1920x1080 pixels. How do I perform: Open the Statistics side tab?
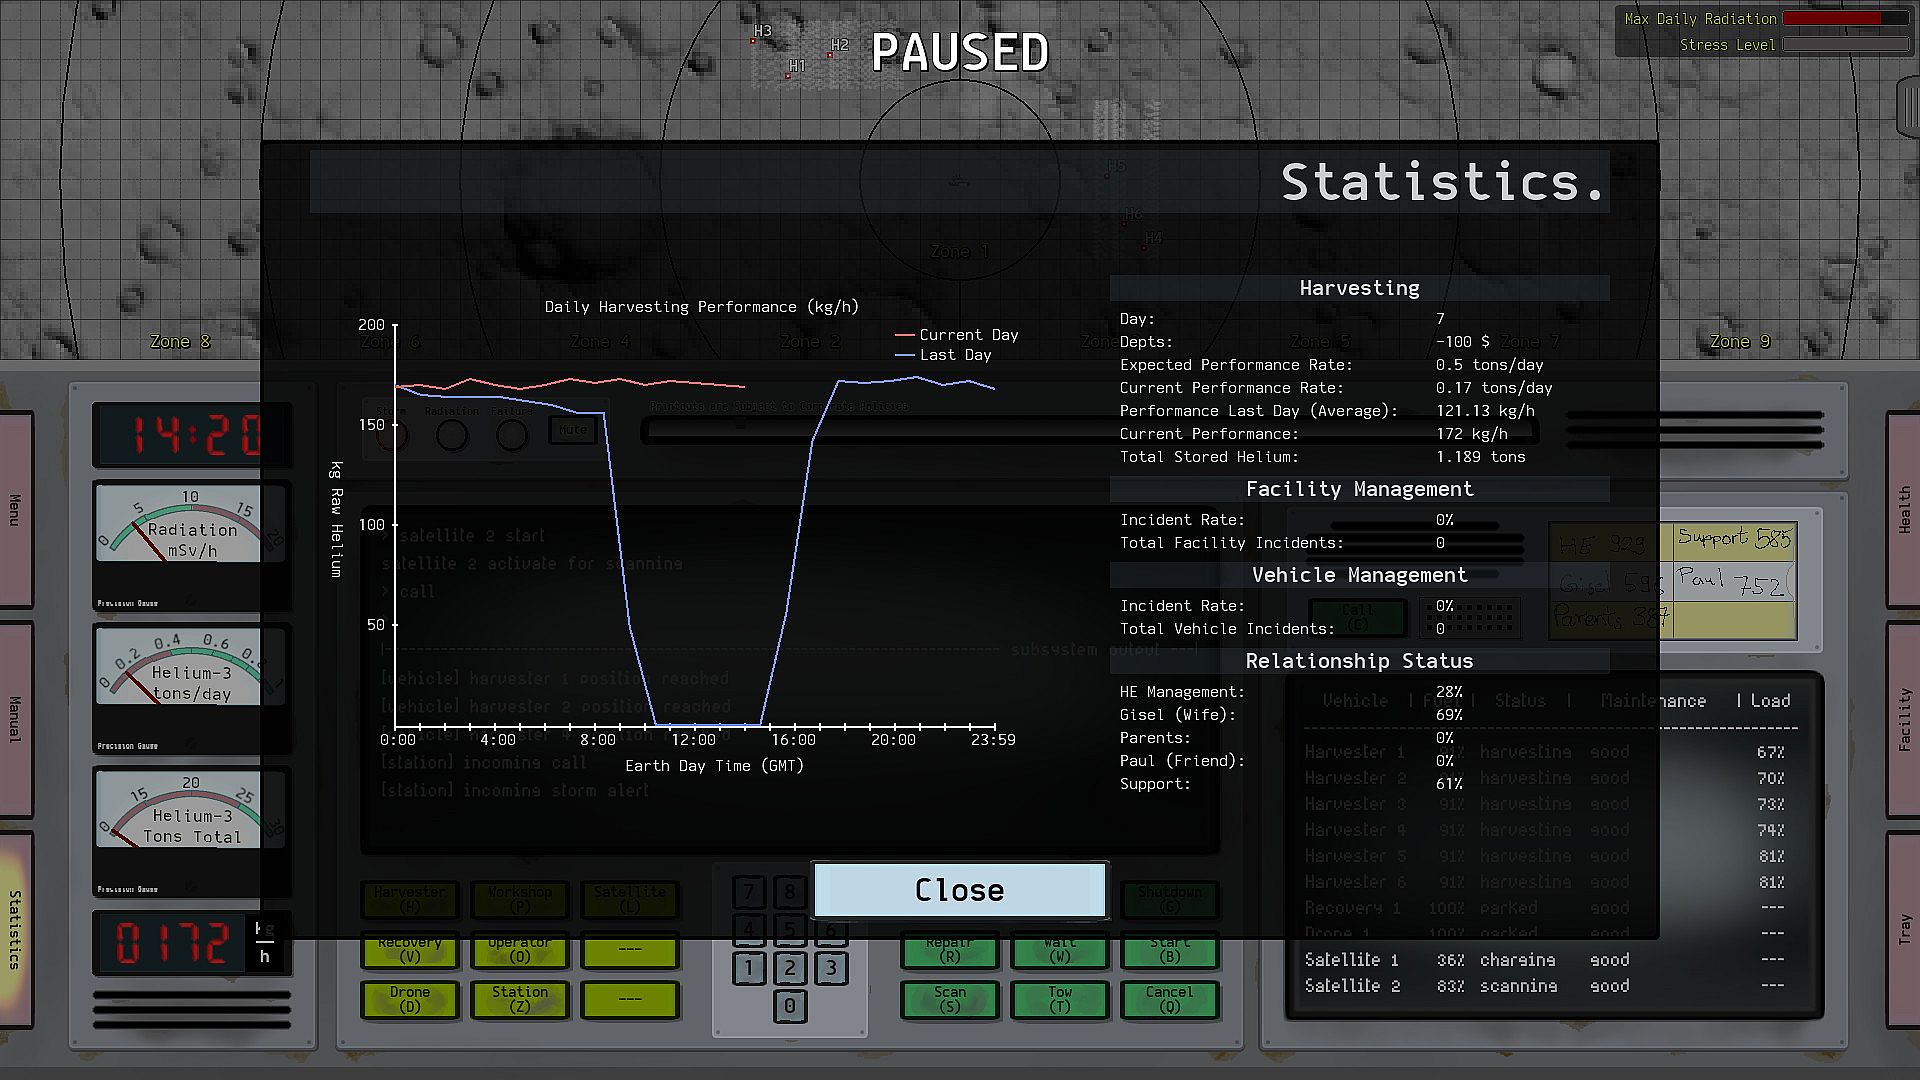point(15,930)
